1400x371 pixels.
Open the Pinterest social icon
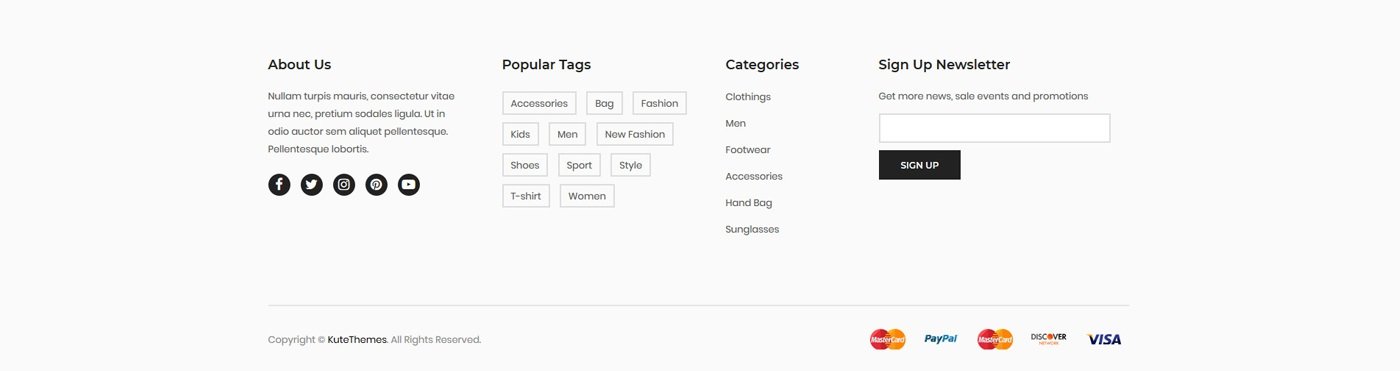(x=376, y=184)
